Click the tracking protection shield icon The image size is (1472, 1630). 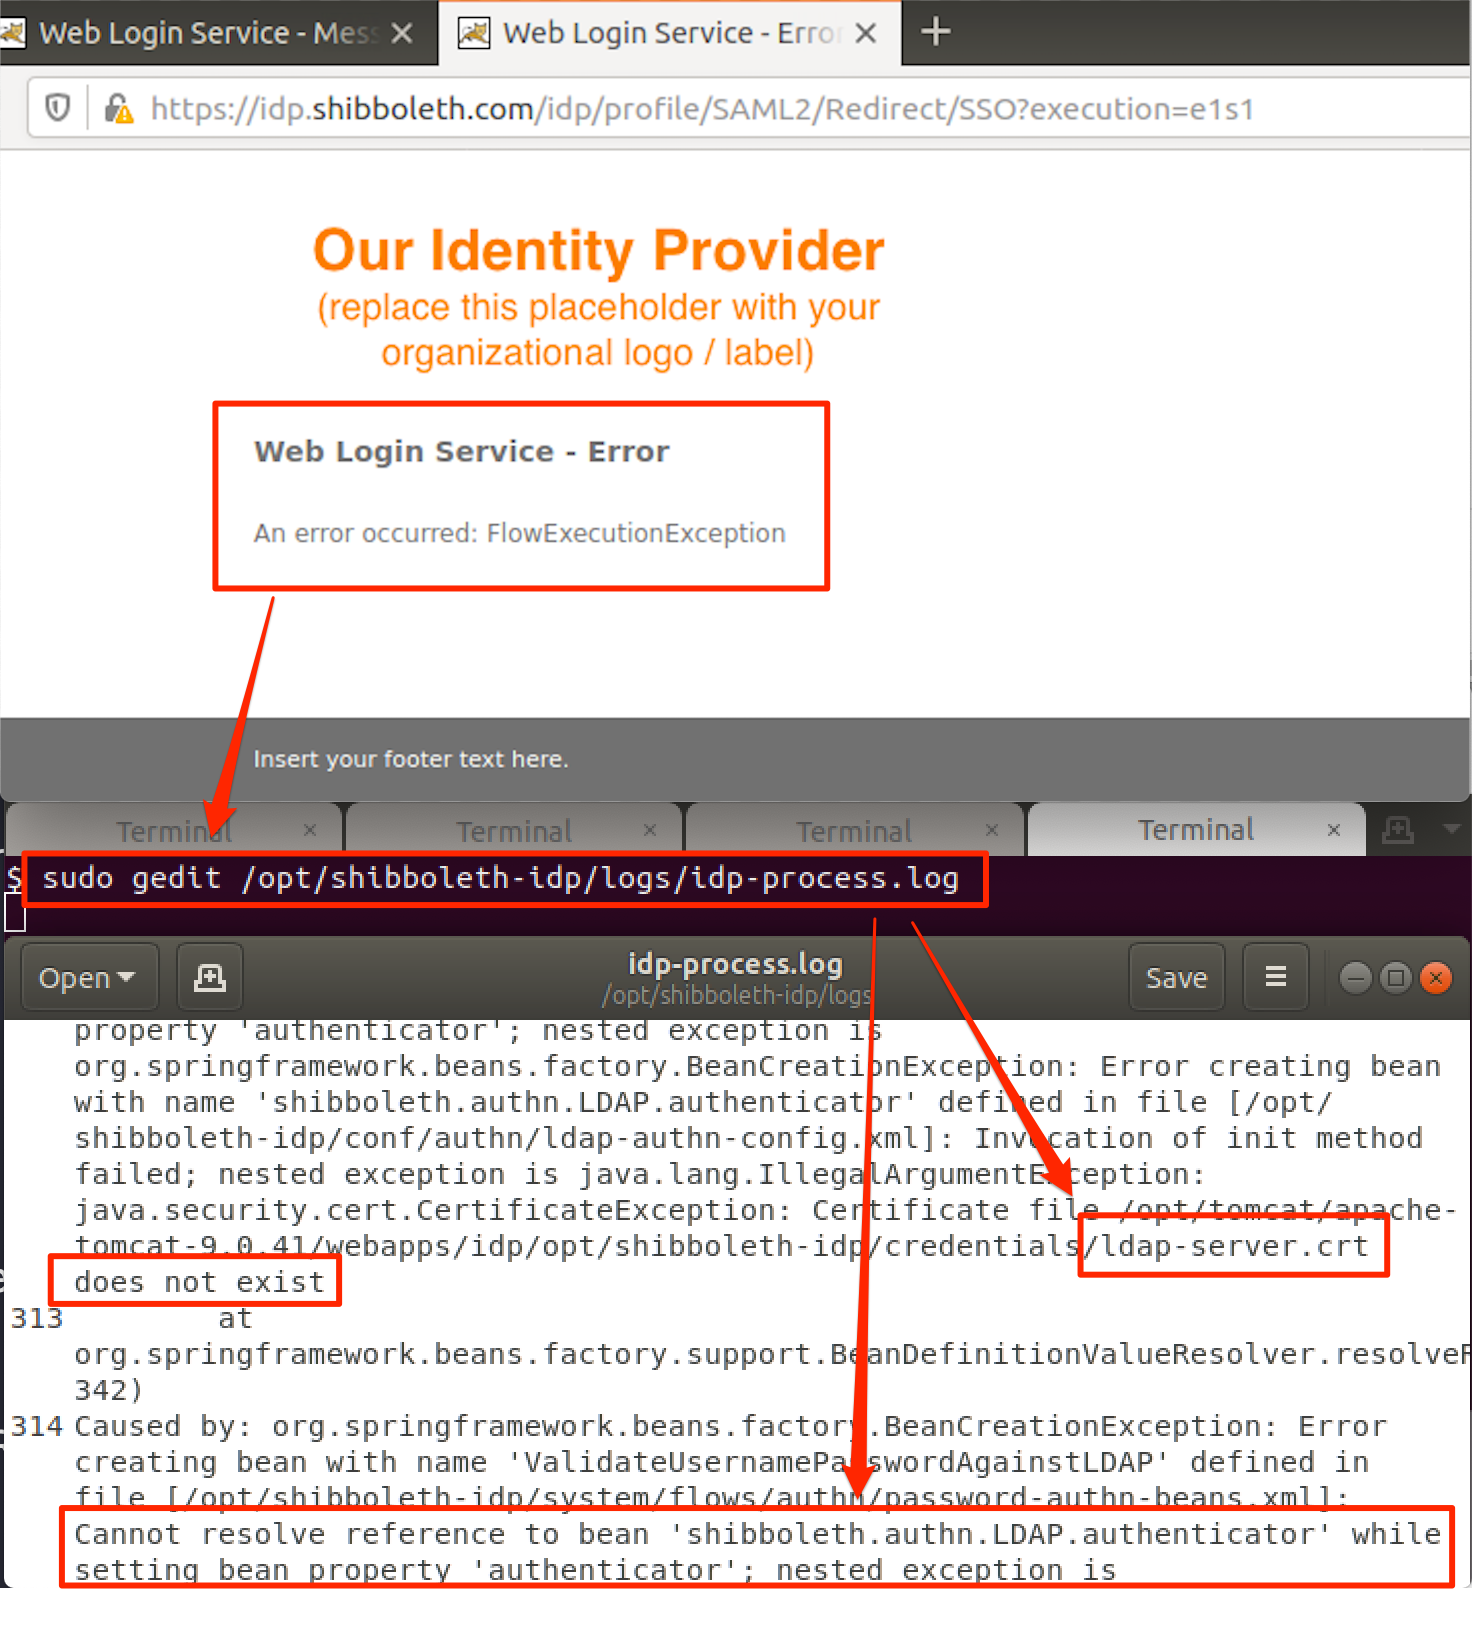[x=58, y=108]
